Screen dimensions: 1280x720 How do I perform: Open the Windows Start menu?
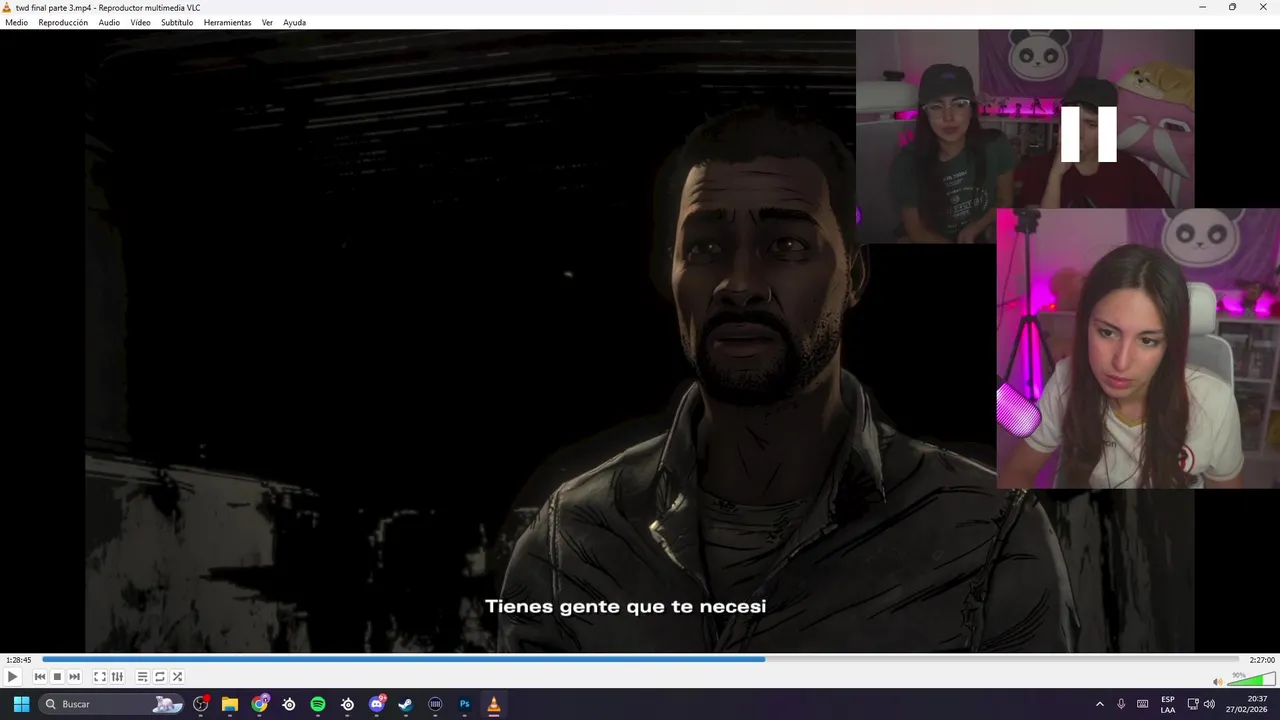click(x=21, y=704)
